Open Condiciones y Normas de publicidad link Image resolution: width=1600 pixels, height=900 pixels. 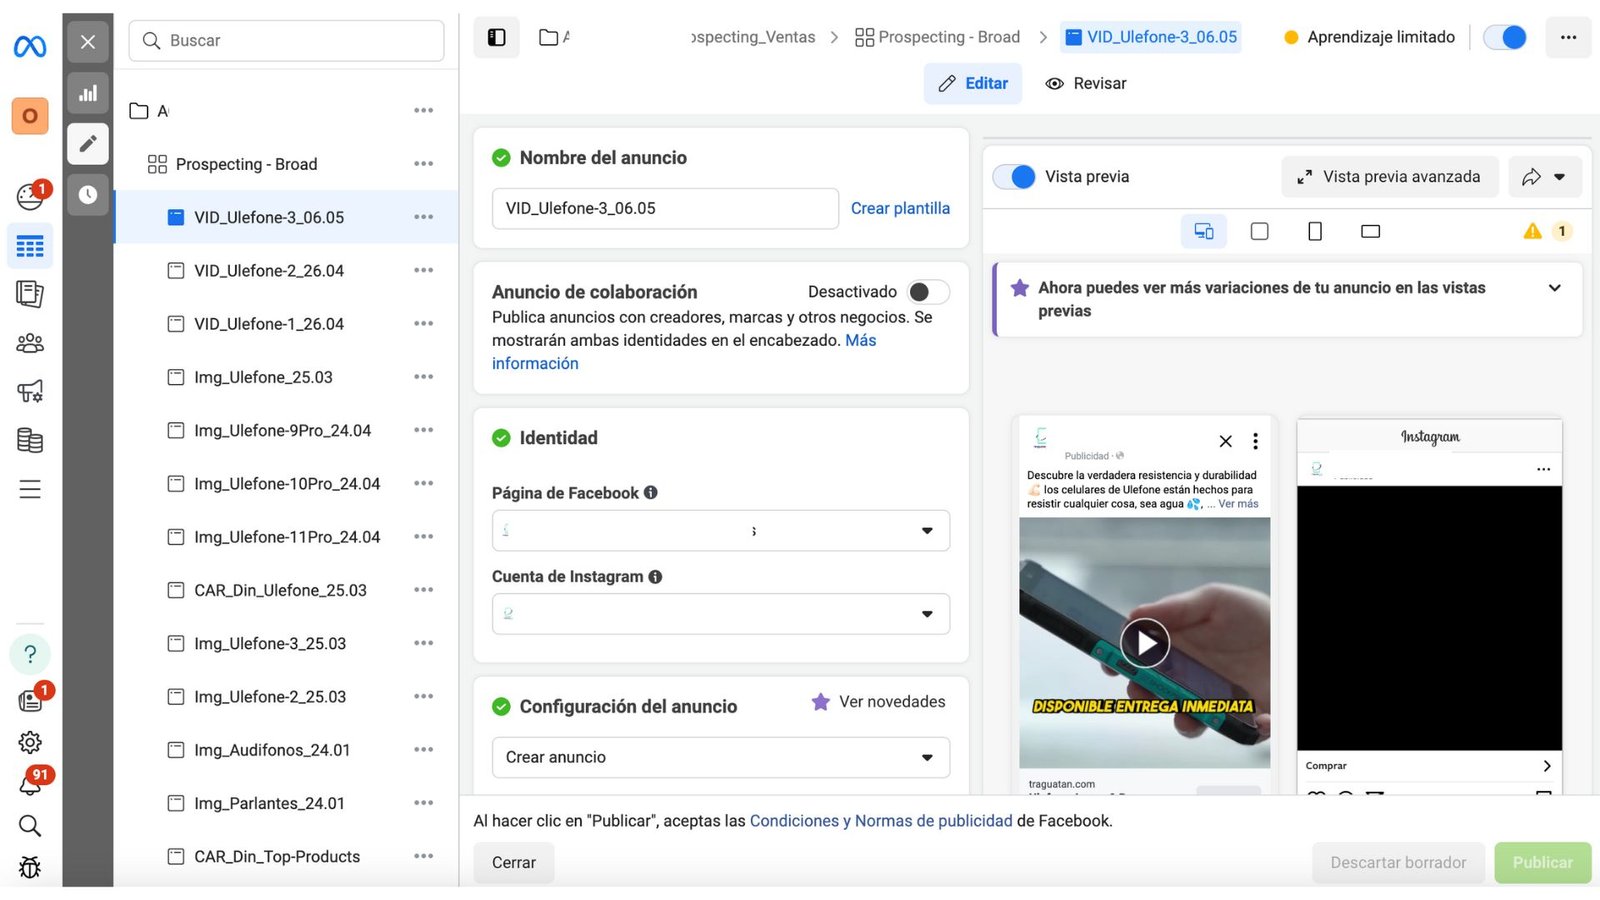[x=881, y=821]
